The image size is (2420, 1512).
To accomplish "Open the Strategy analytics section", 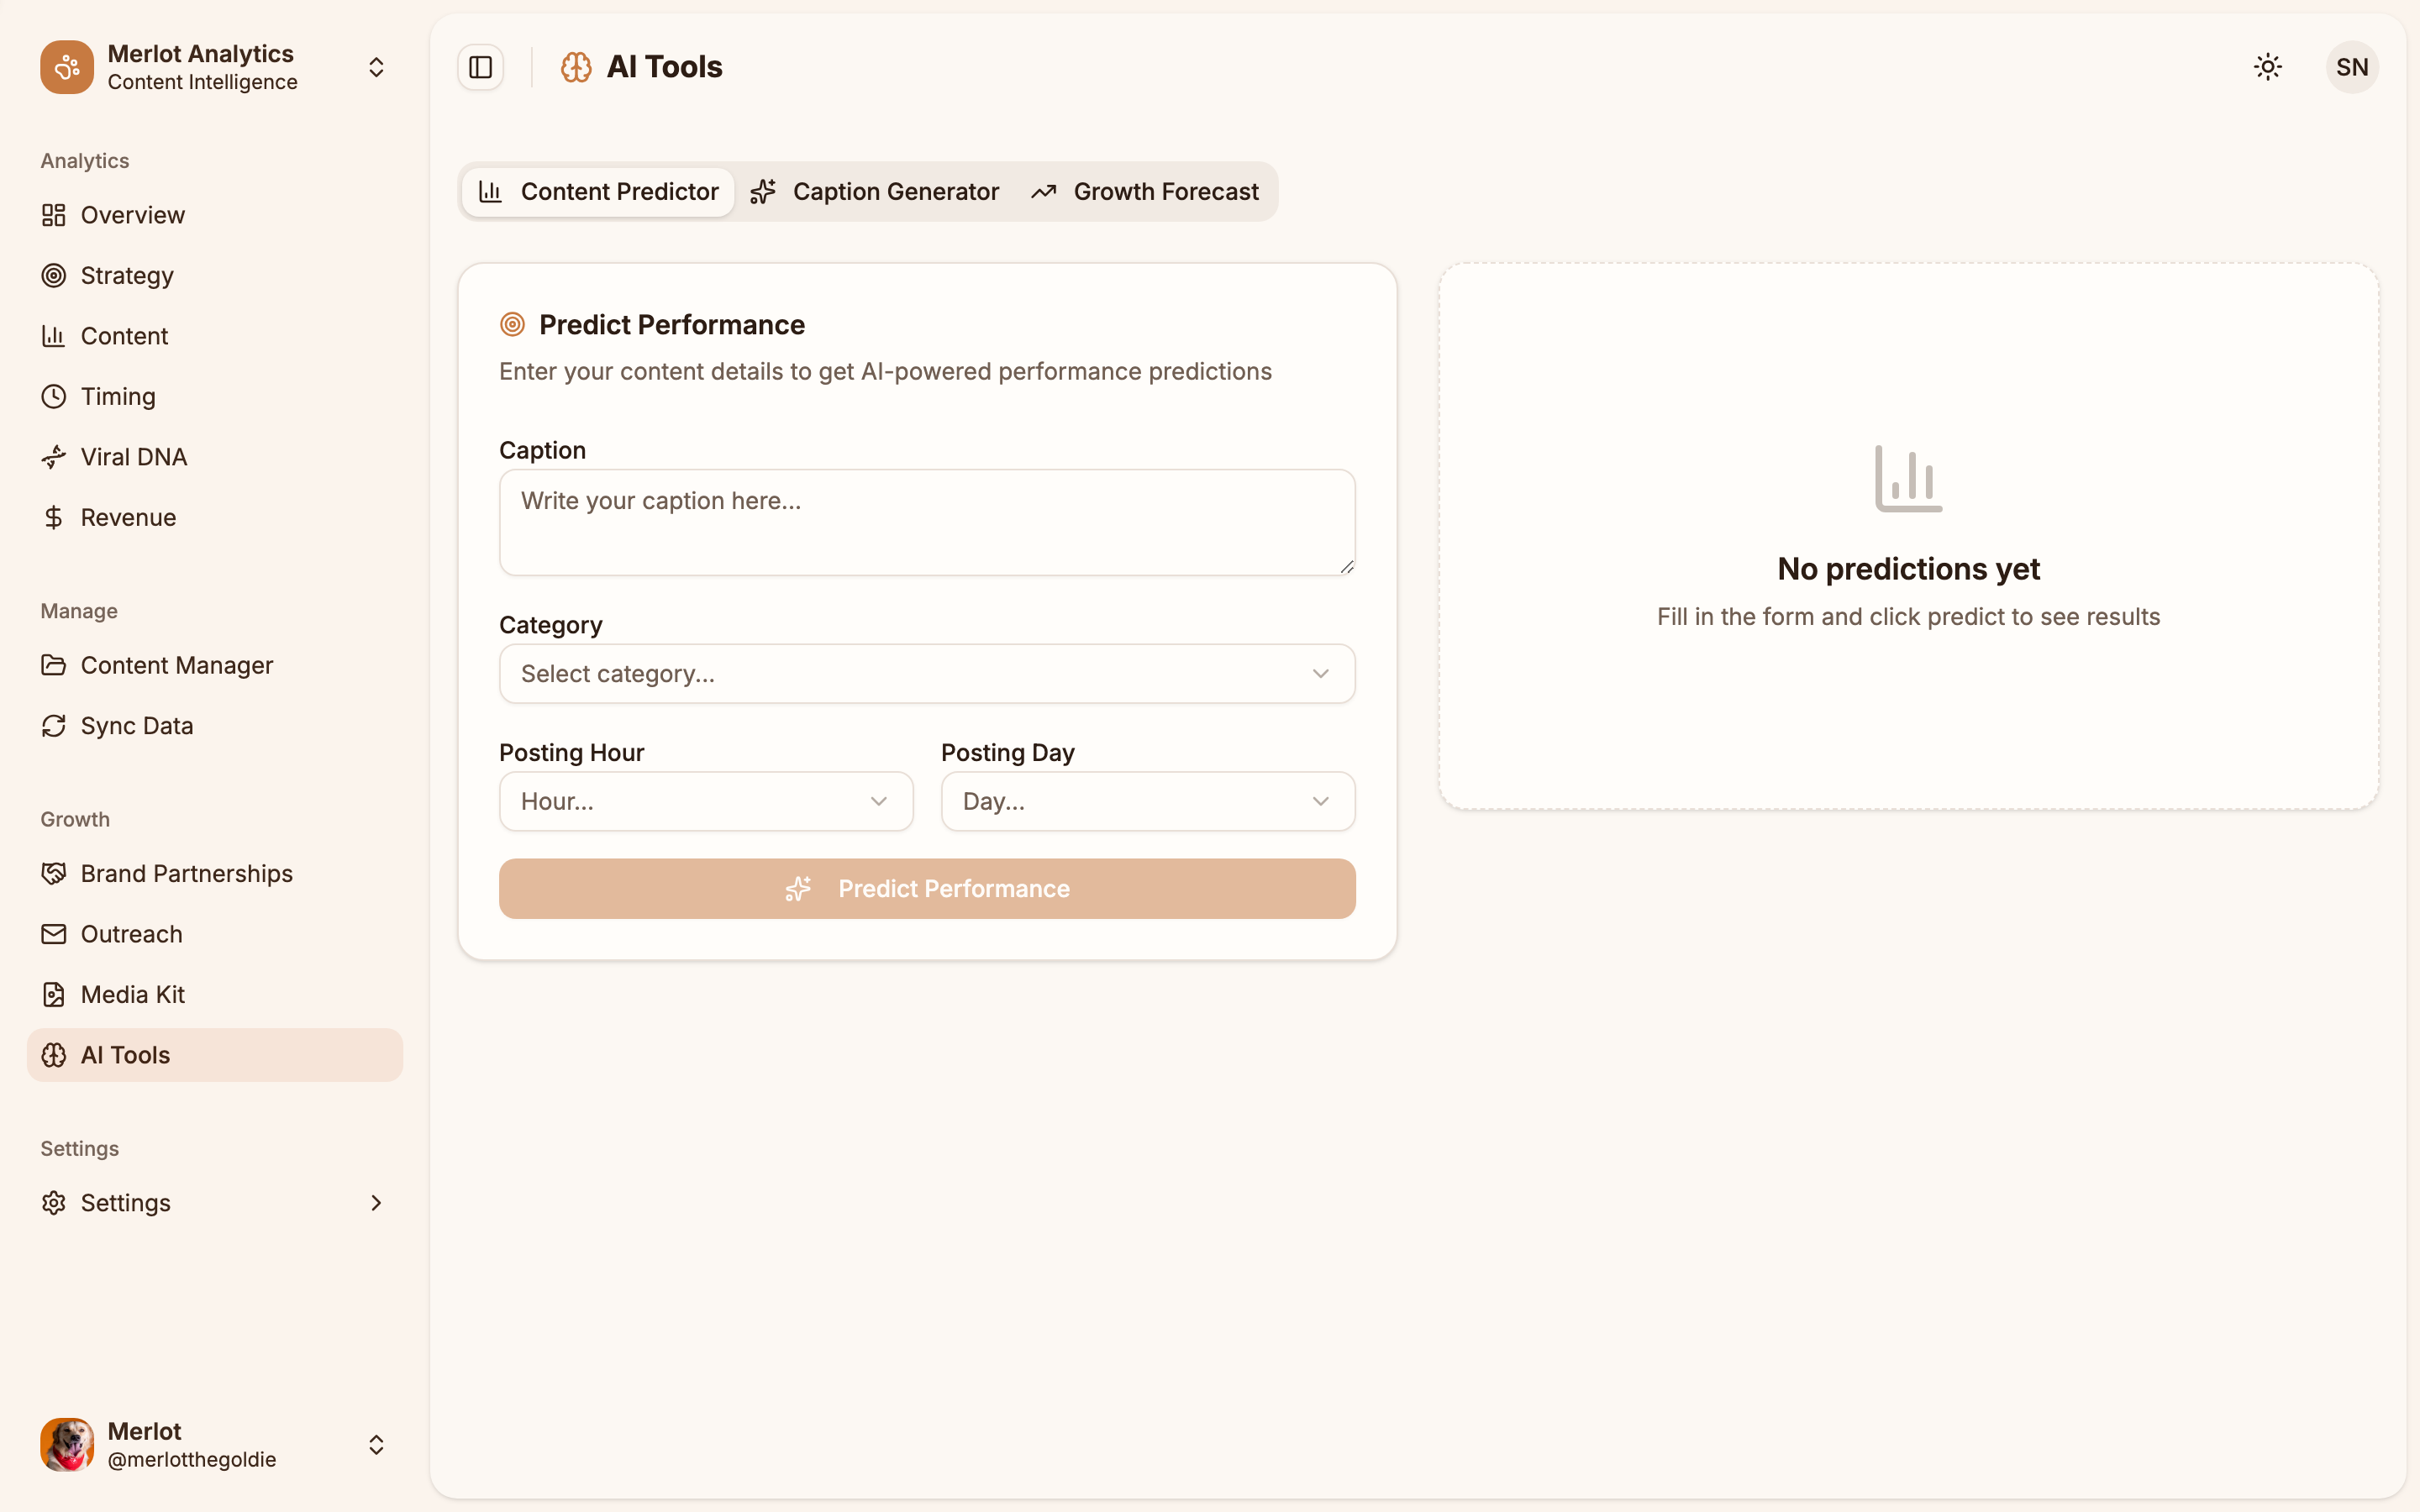I will [126, 275].
